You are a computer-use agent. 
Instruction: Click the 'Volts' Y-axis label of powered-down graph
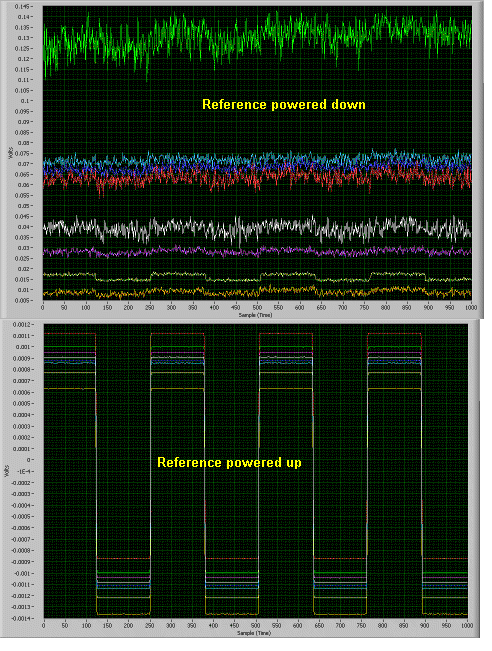click(x=11, y=152)
